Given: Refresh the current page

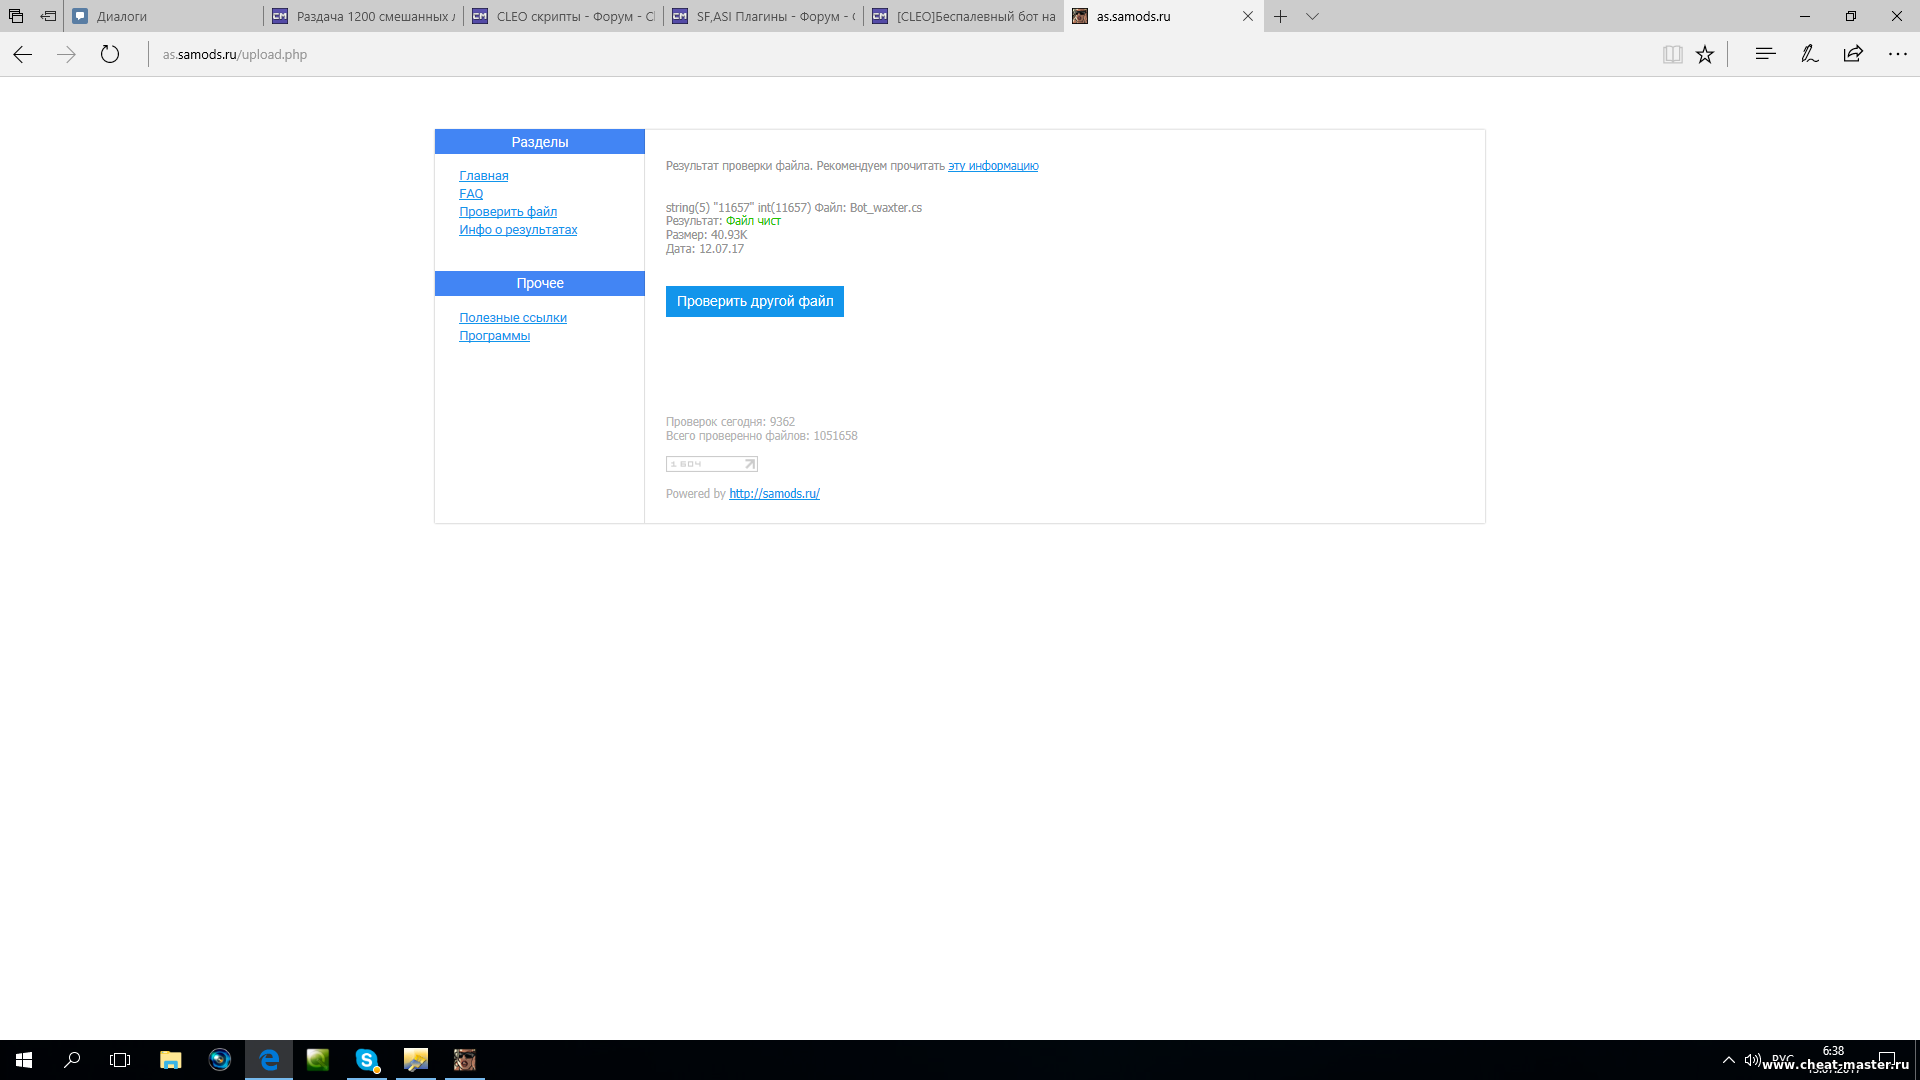Looking at the screenshot, I should click(110, 55).
